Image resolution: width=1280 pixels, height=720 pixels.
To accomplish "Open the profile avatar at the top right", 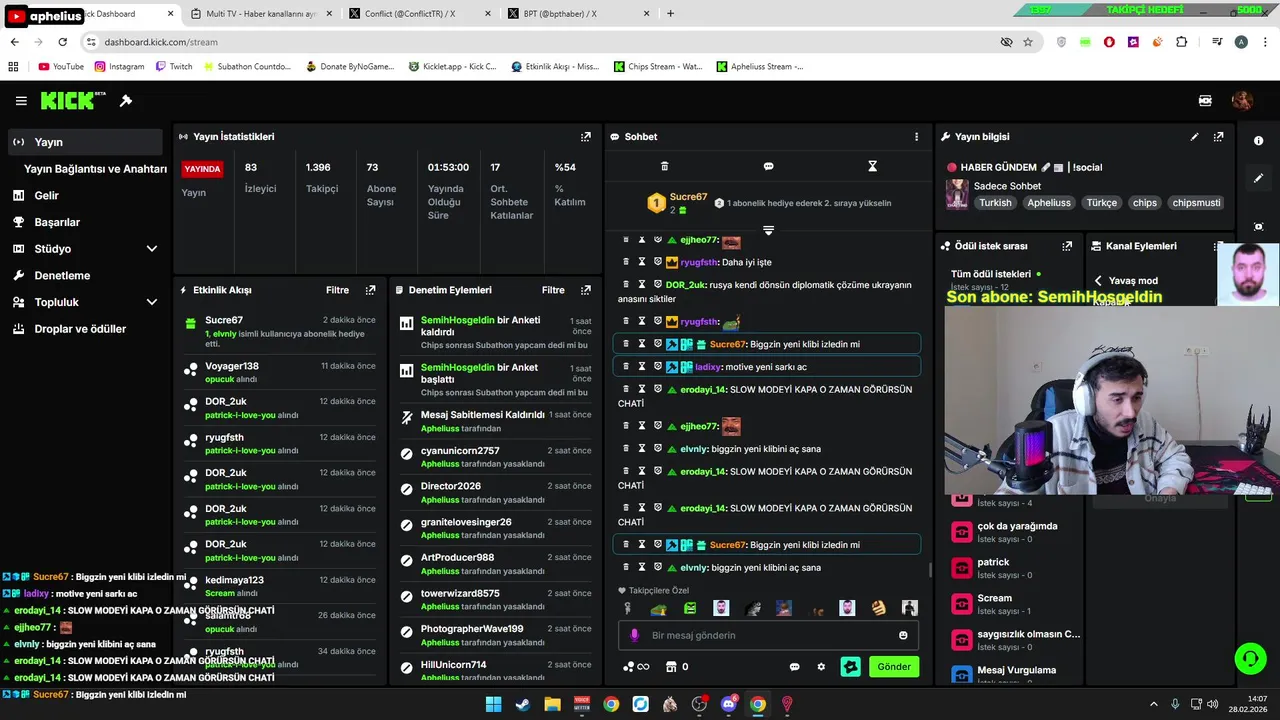I will tap(1242, 101).
